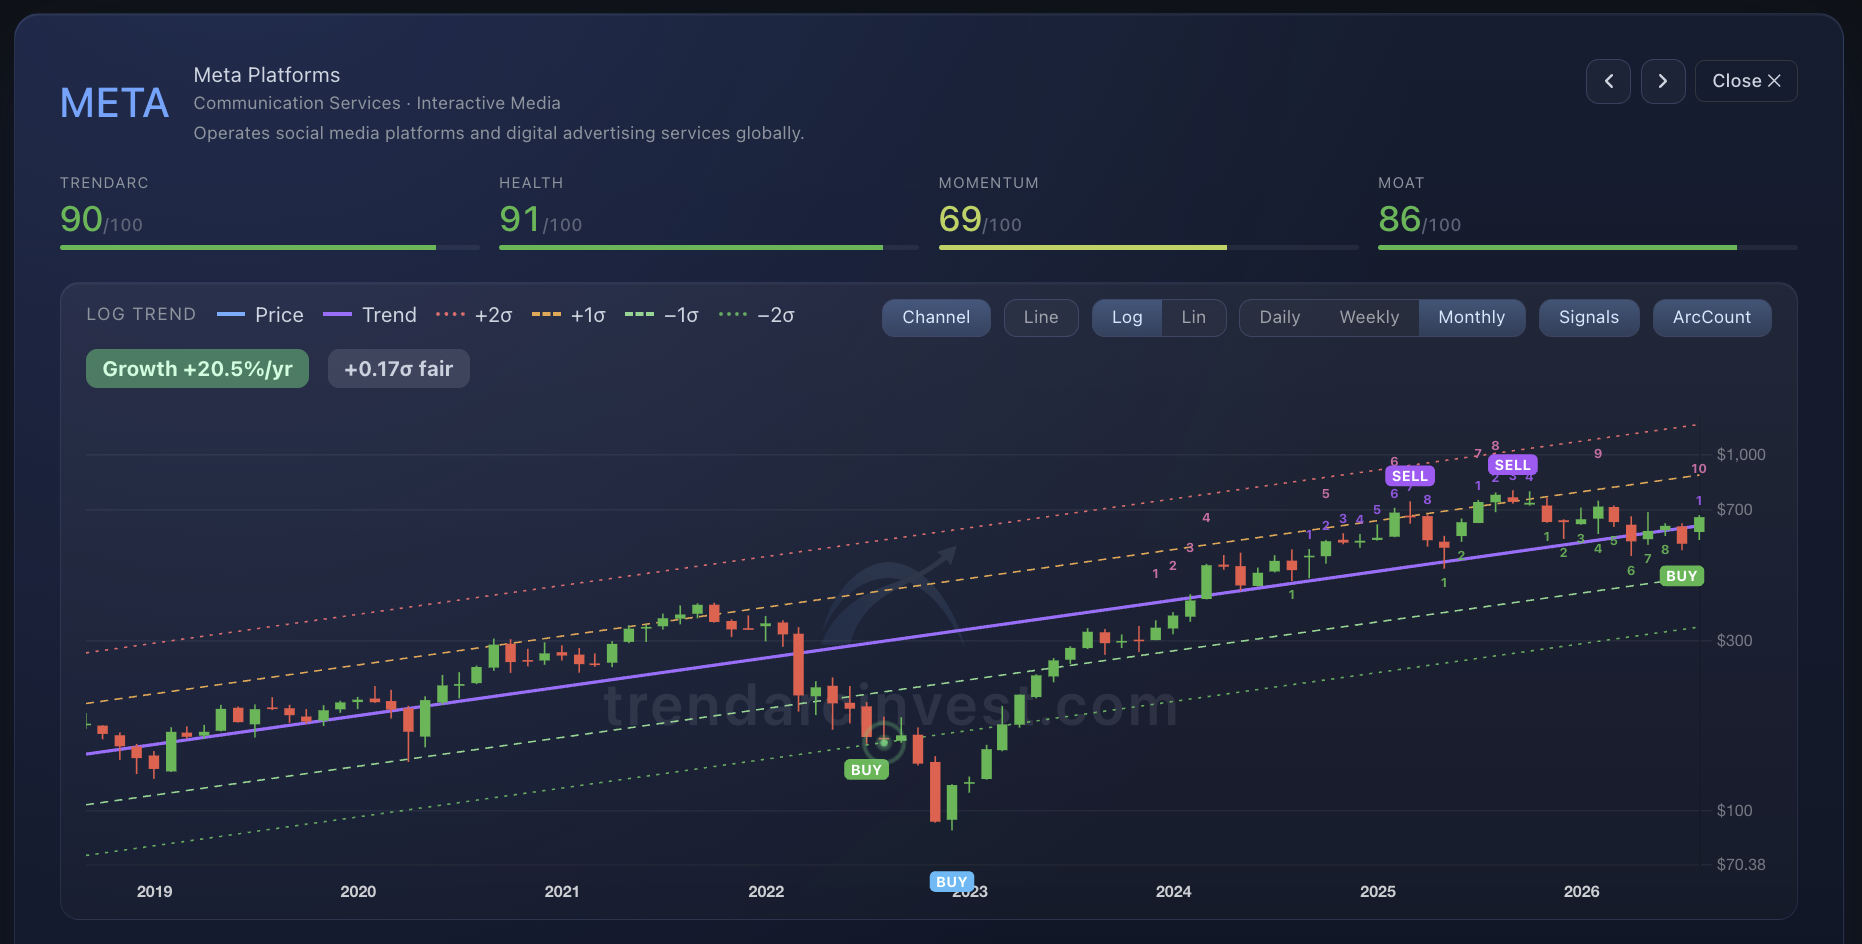Click the second purple SELL marker, in late 2025
Viewport: 1862px width, 944px height.
(x=1512, y=465)
